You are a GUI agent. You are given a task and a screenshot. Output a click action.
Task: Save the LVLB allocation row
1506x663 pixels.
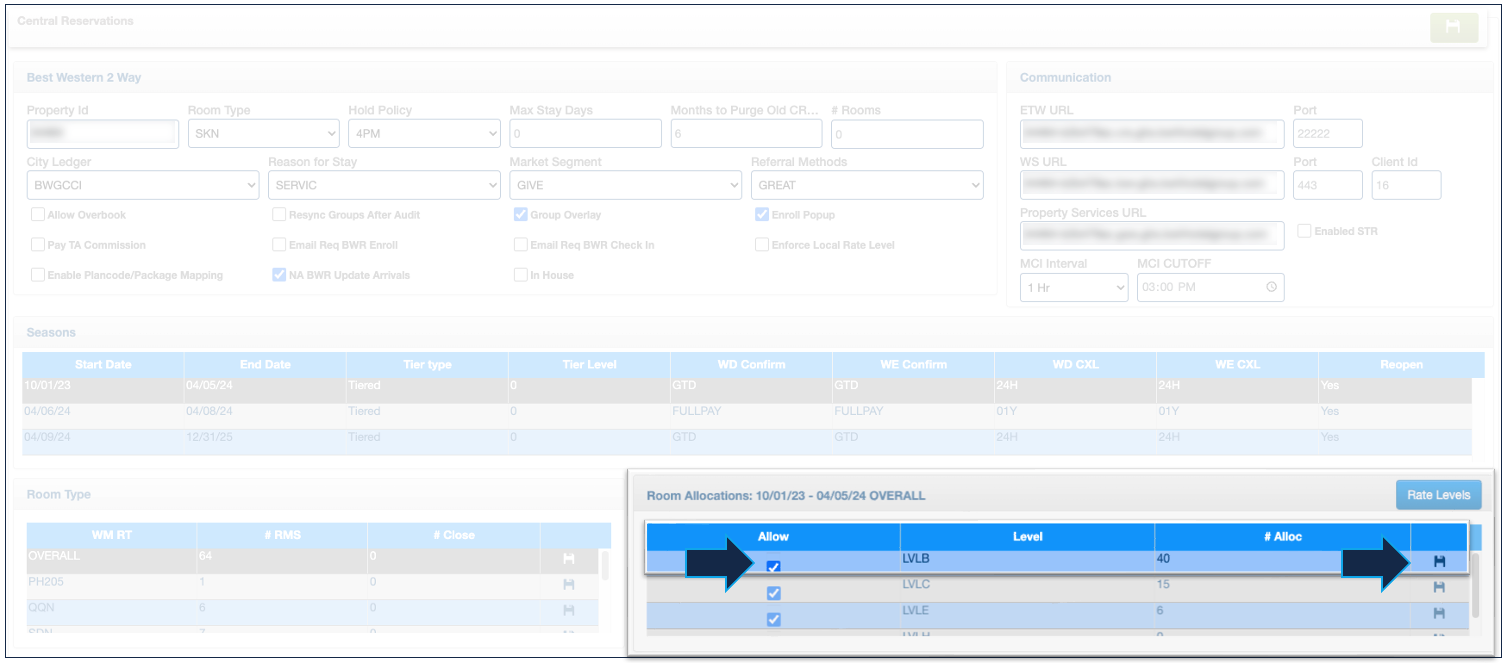[x=1439, y=562]
